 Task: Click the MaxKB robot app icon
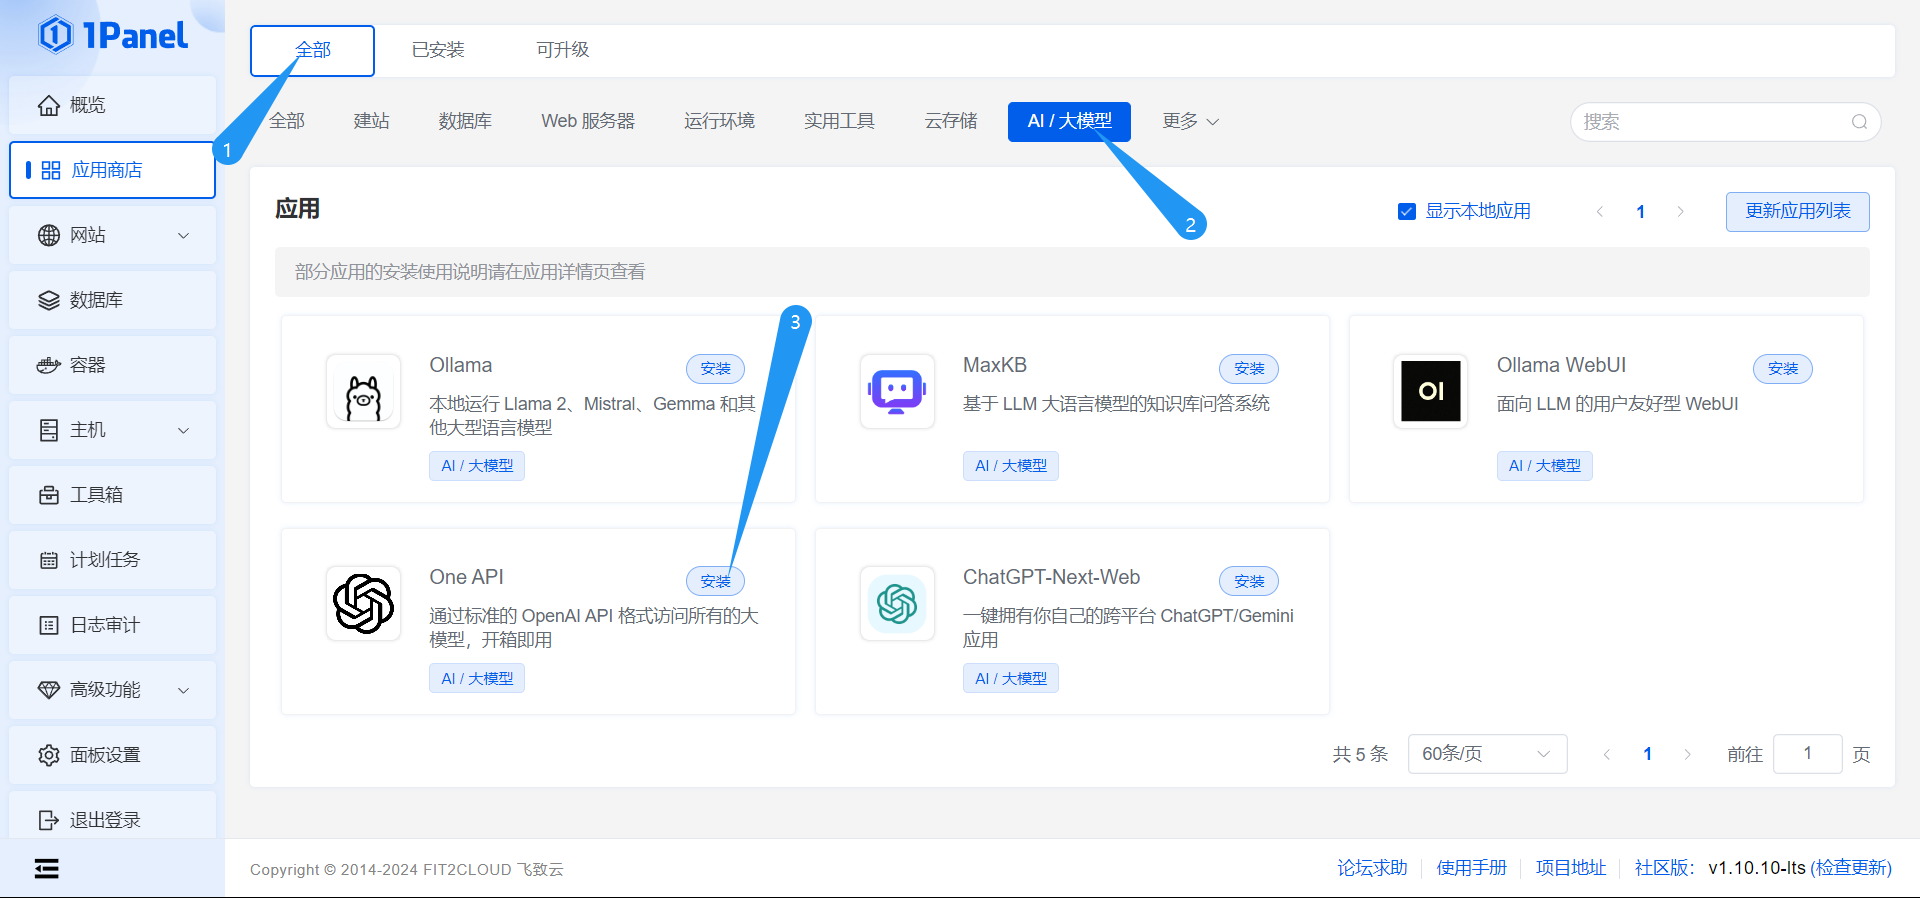click(897, 391)
